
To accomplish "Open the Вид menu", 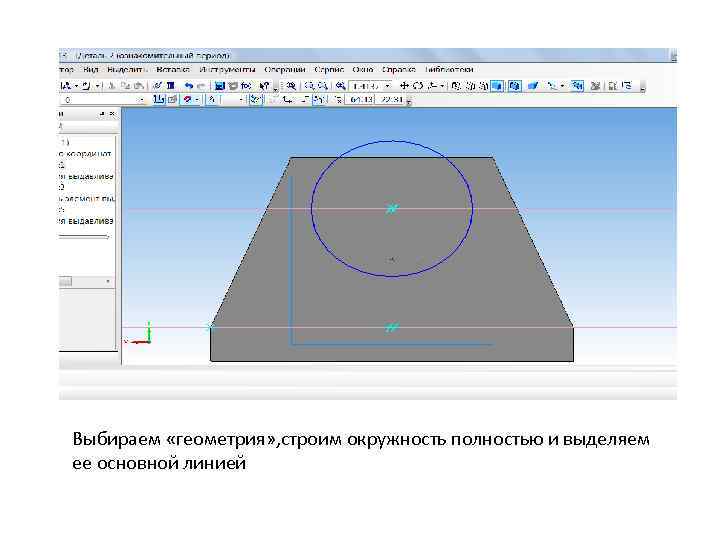I will coord(91,70).
